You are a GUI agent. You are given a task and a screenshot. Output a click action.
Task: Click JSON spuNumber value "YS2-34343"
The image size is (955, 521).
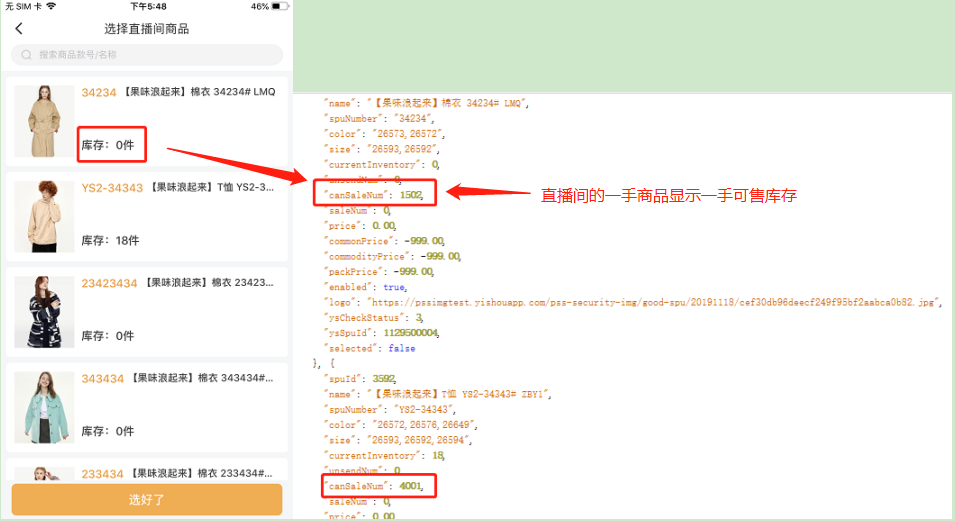point(425,409)
